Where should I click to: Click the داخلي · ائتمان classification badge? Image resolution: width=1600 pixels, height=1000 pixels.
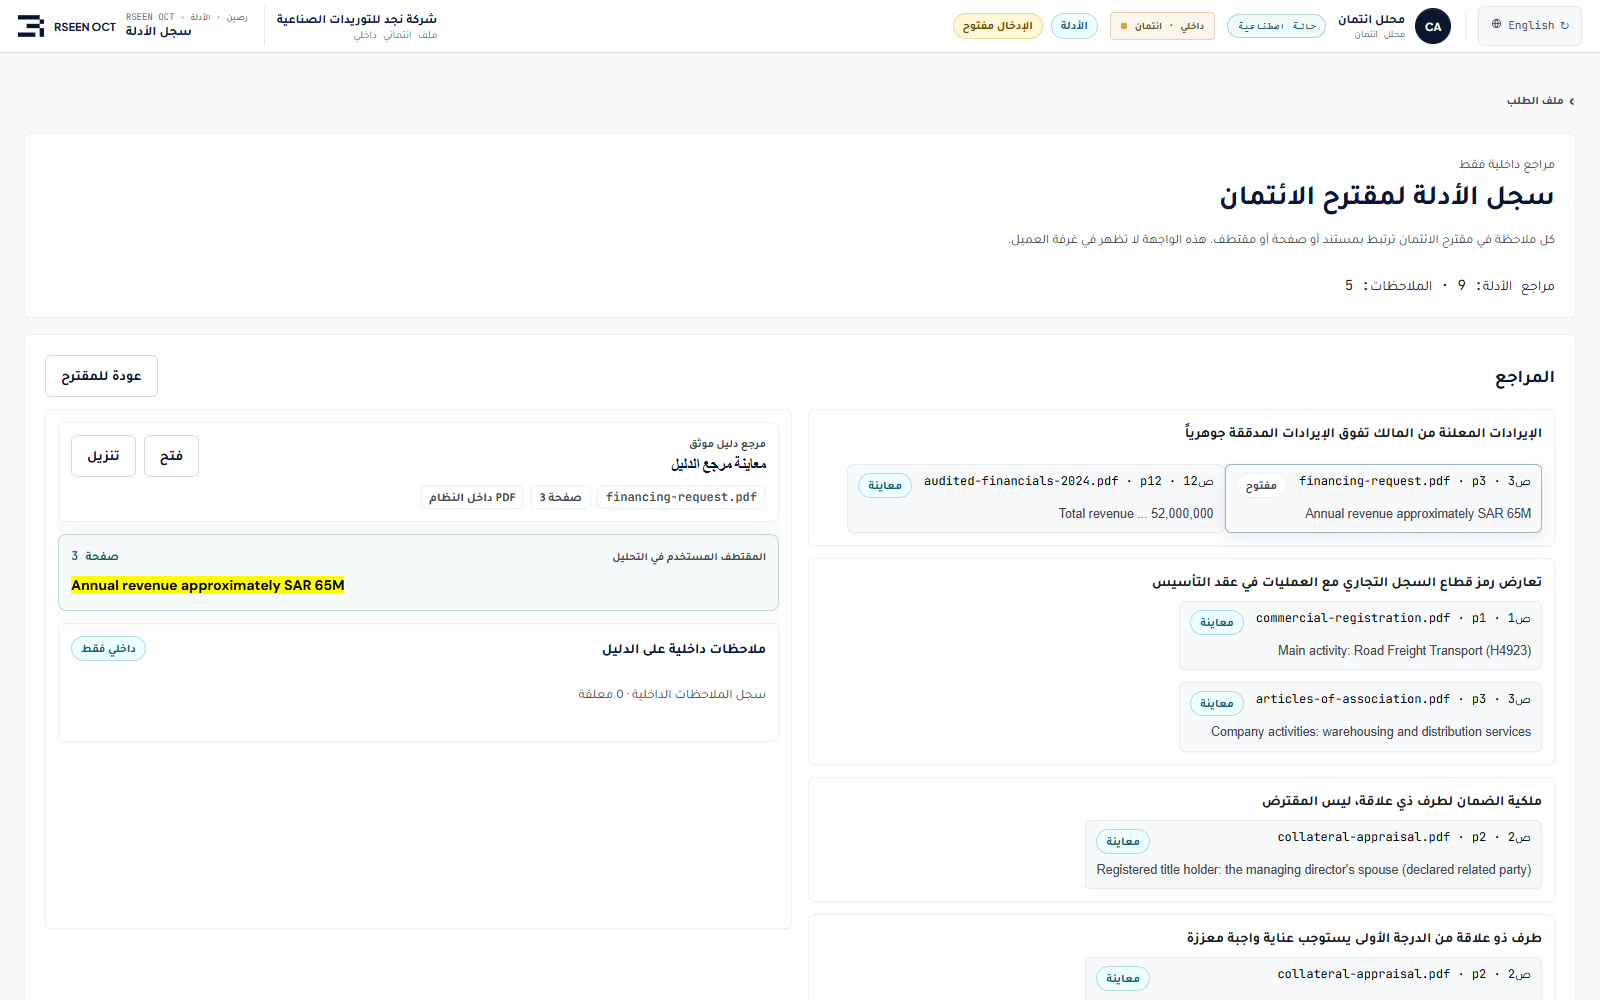1162,26
